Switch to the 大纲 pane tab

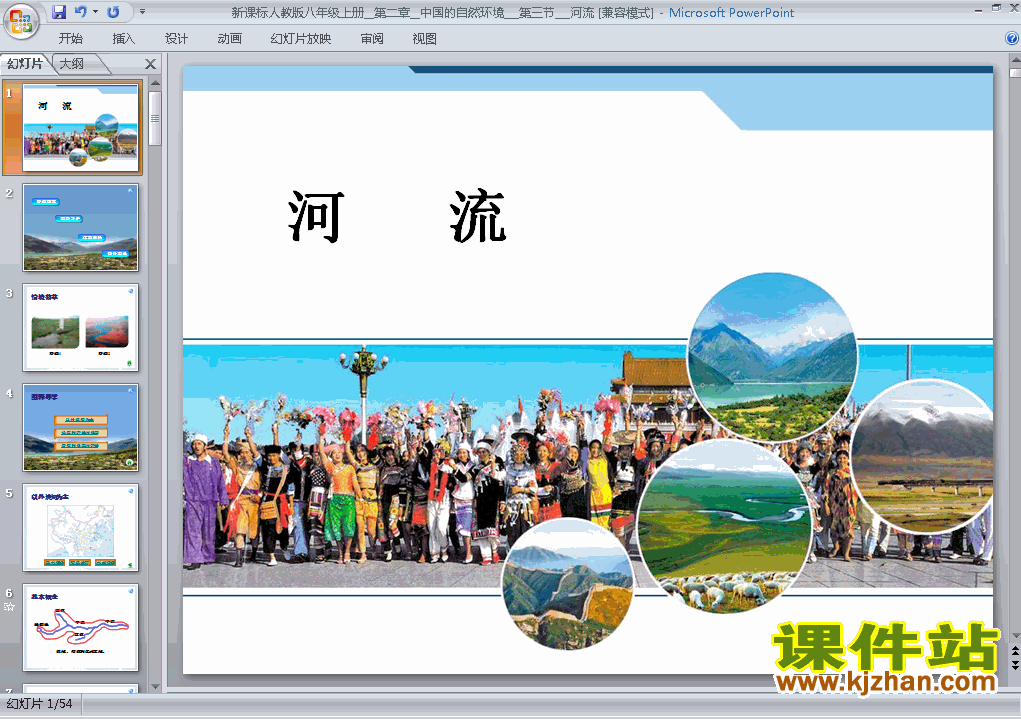coord(72,63)
